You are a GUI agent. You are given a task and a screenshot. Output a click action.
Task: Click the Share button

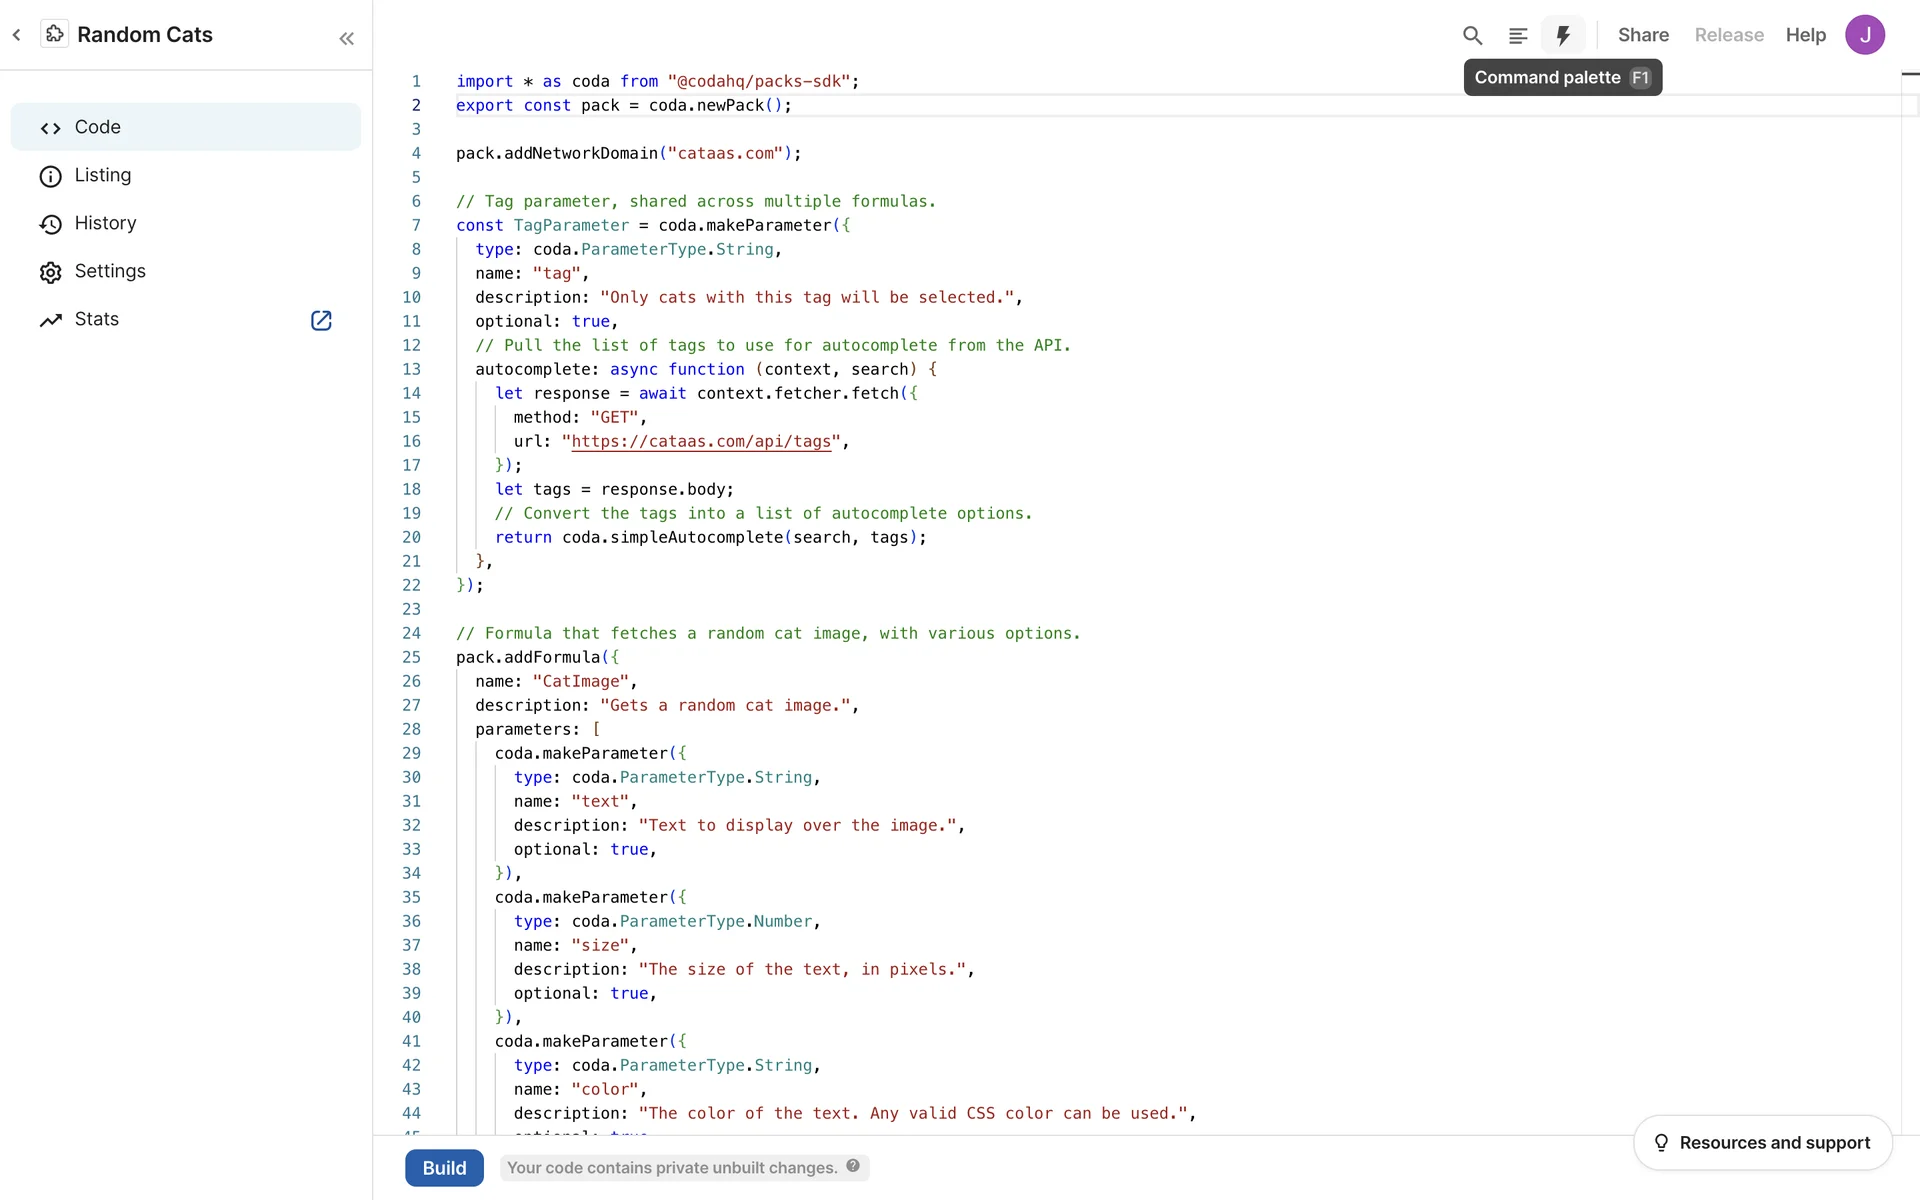point(1643,35)
